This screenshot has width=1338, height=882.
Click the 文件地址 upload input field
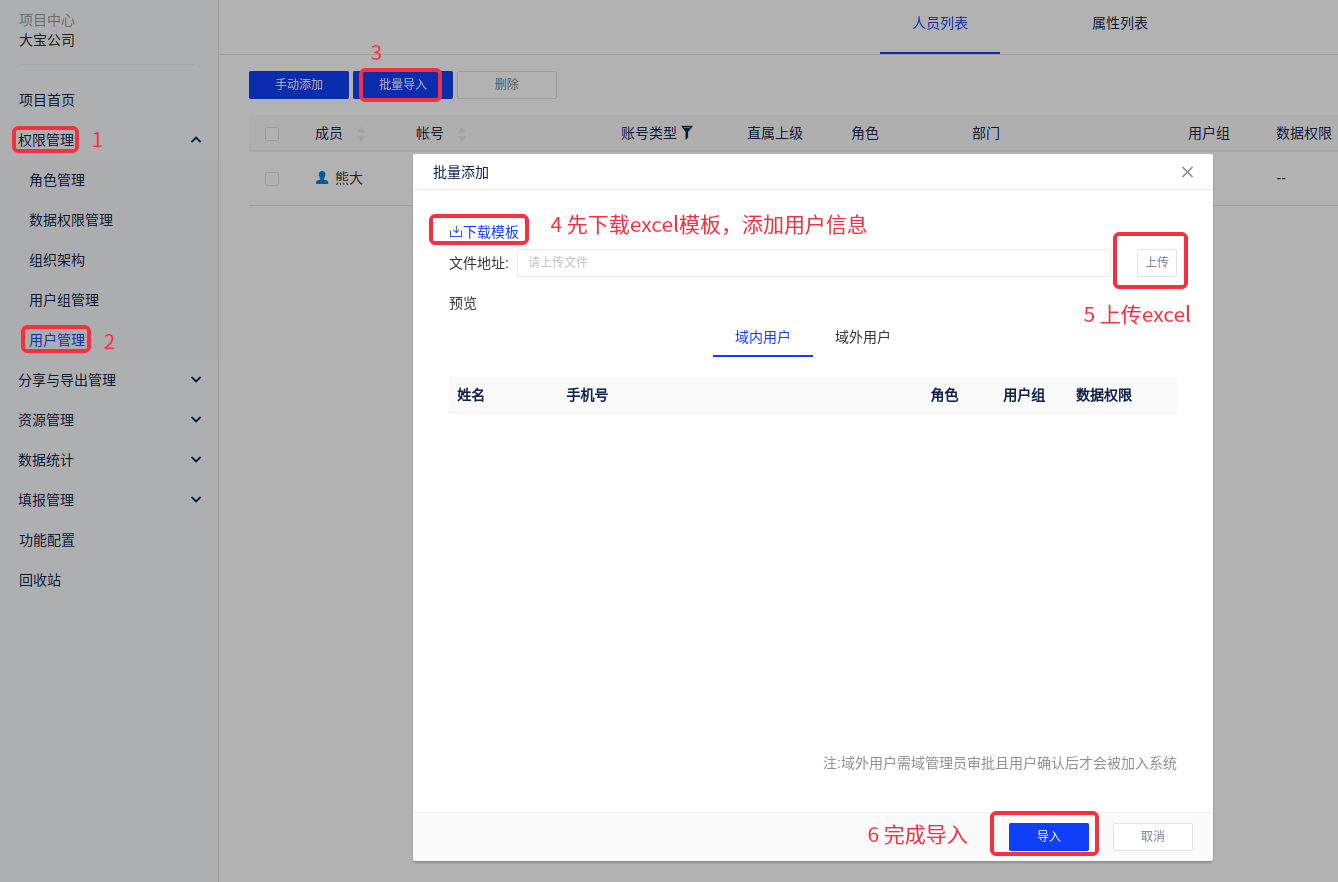tap(812, 263)
